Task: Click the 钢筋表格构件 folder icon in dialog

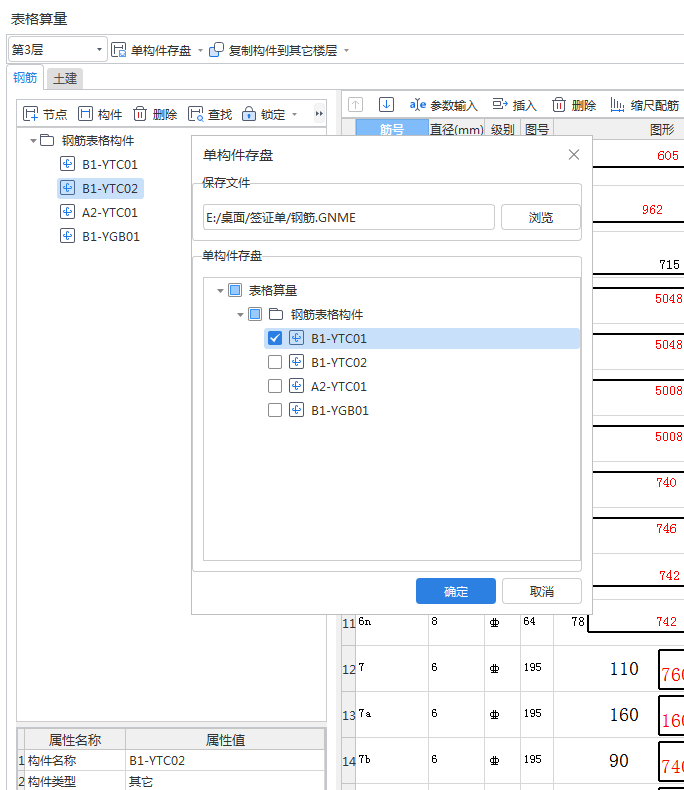Action: (x=276, y=314)
